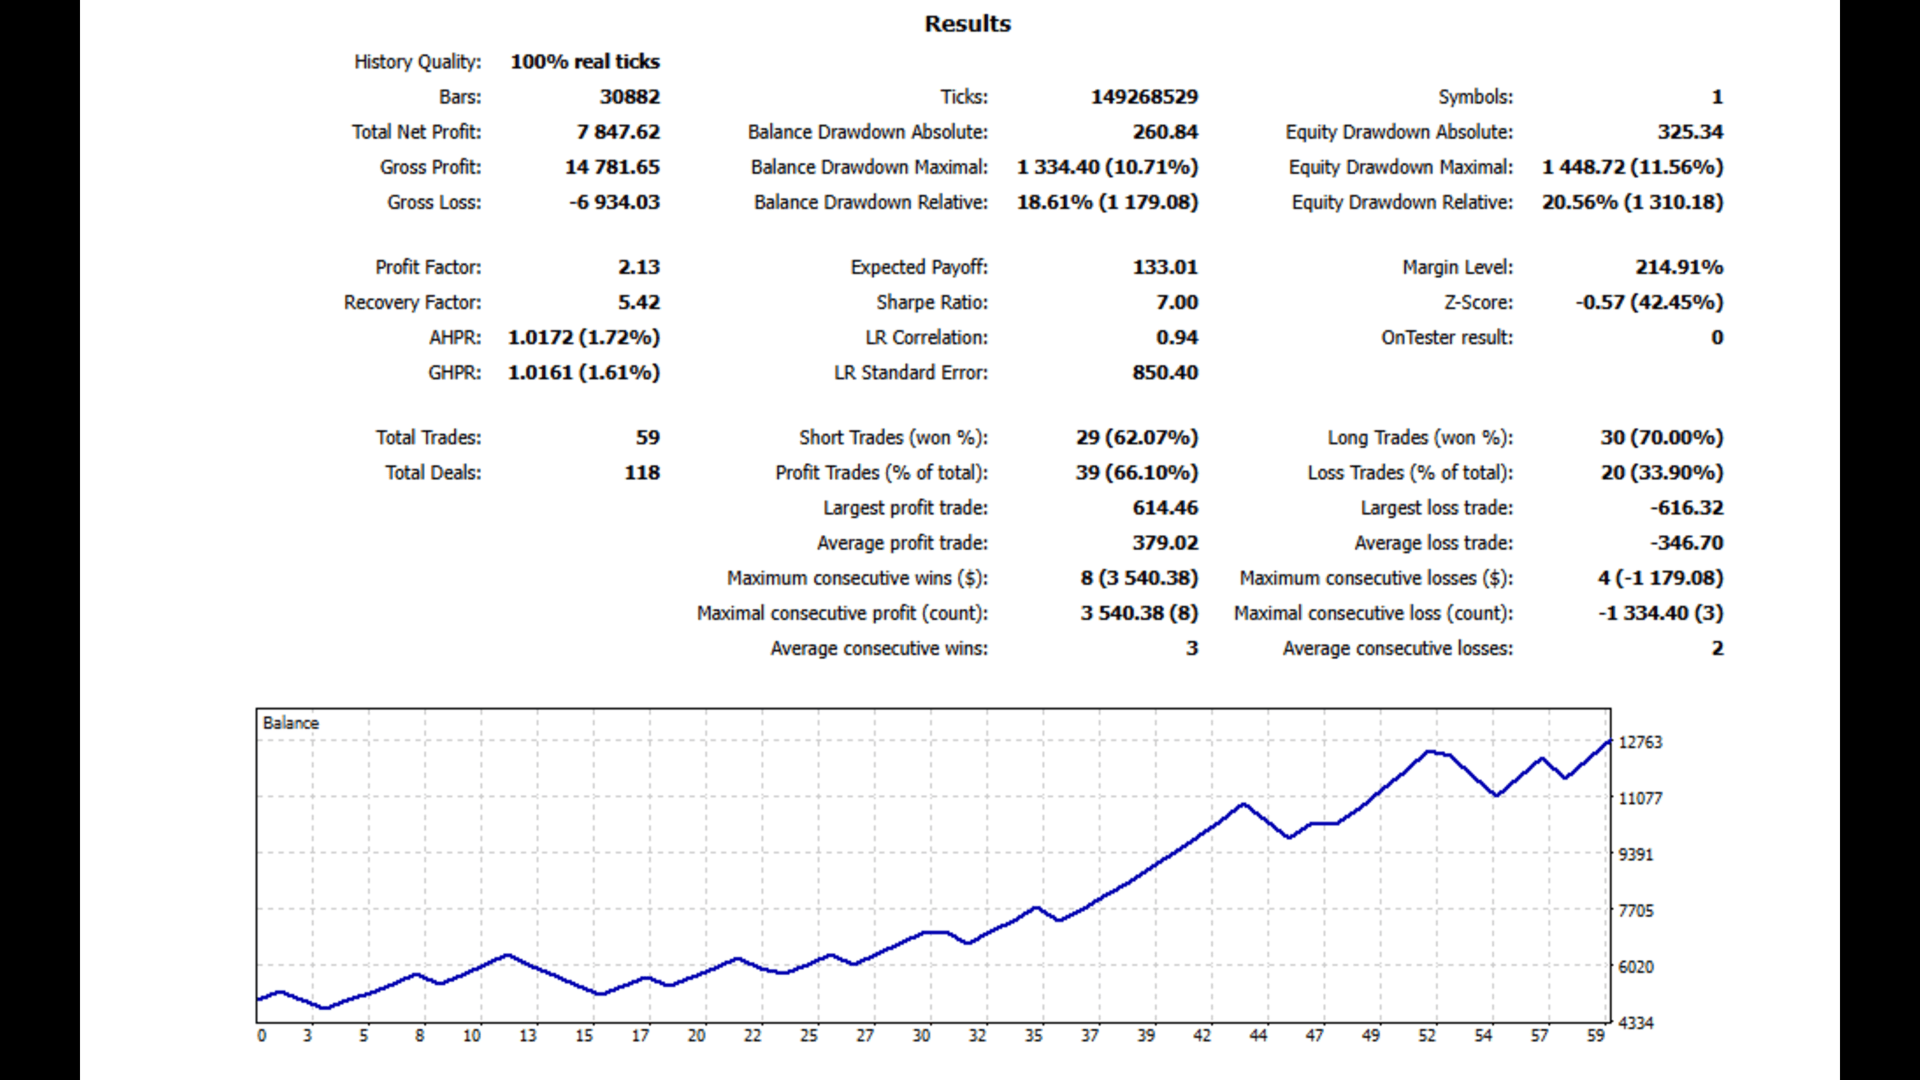Click the Total Trades value 59
Screen dimensions: 1920x1080
click(x=647, y=437)
